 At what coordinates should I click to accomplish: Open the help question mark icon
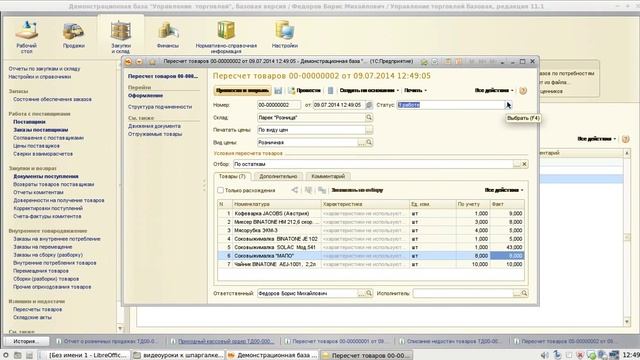523,90
